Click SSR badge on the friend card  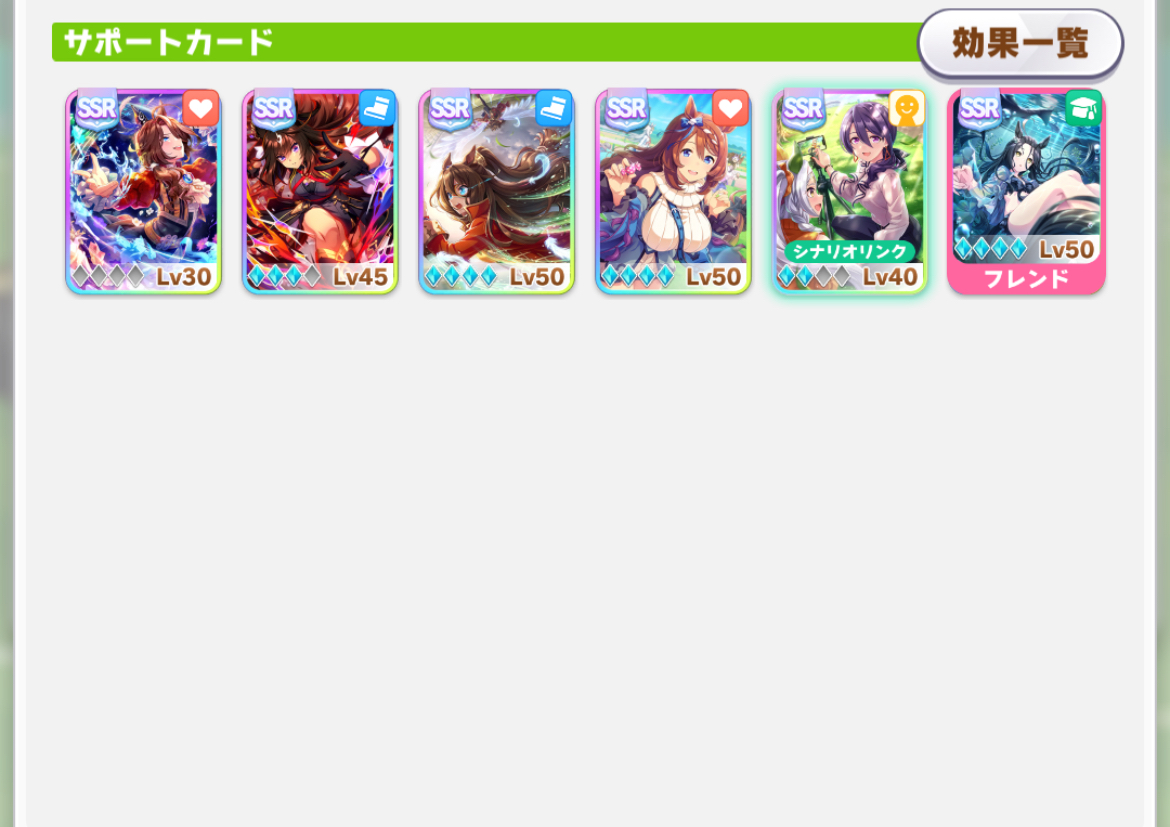980,110
